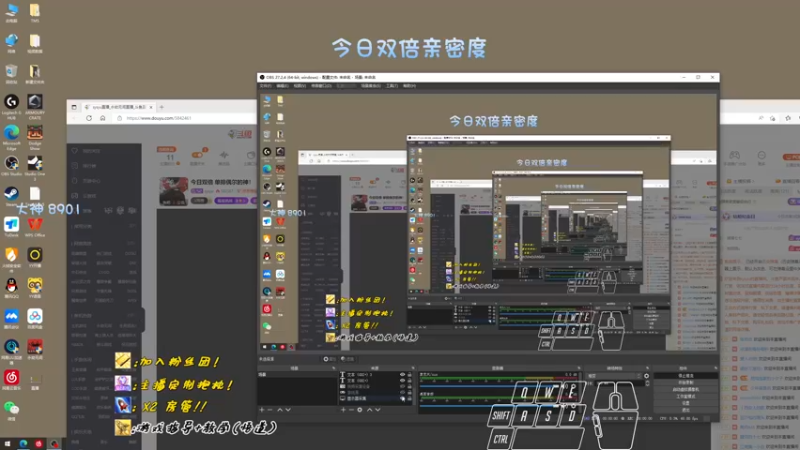Lock the 显示器采集 source
This screenshot has width=800, height=450.
(409, 398)
